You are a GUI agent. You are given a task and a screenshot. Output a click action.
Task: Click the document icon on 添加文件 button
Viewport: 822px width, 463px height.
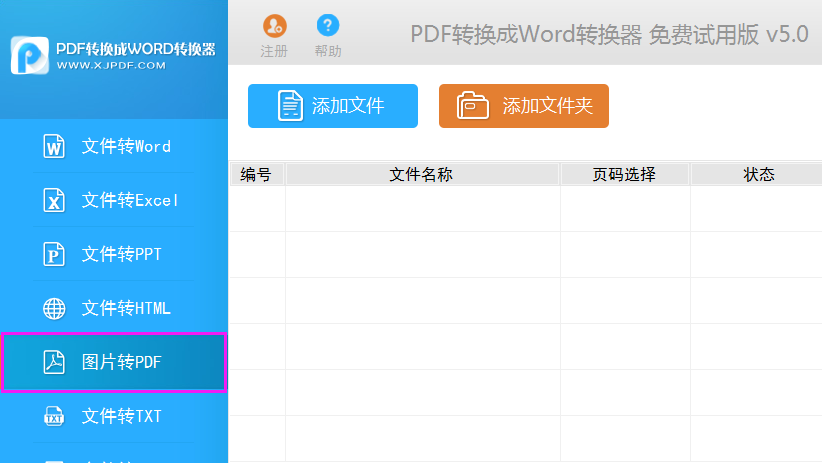pyautogui.click(x=290, y=106)
